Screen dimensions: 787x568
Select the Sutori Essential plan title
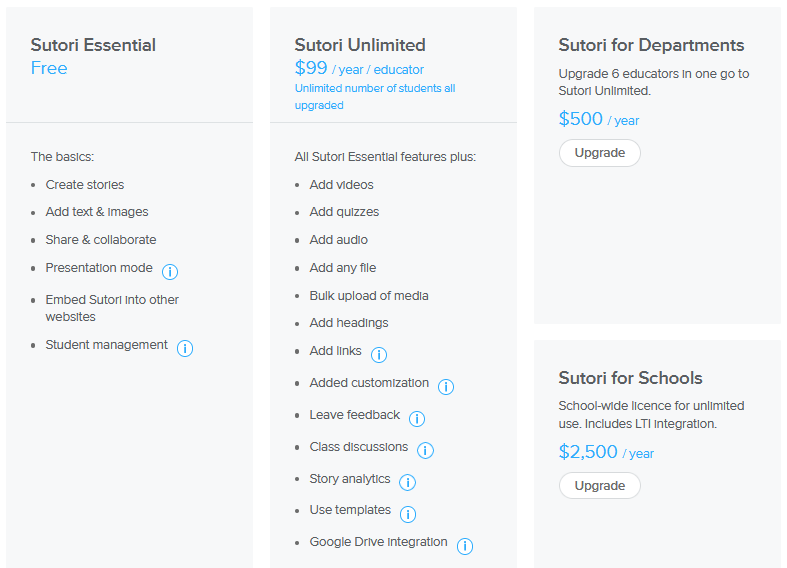pyautogui.click(x=93, y=45)
